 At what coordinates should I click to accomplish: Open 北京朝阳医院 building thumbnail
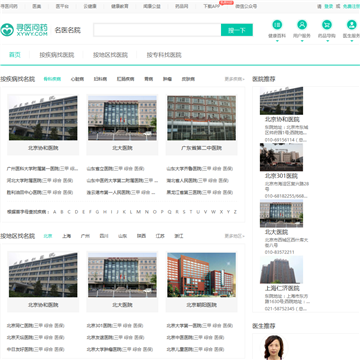[x=202, y=275]
